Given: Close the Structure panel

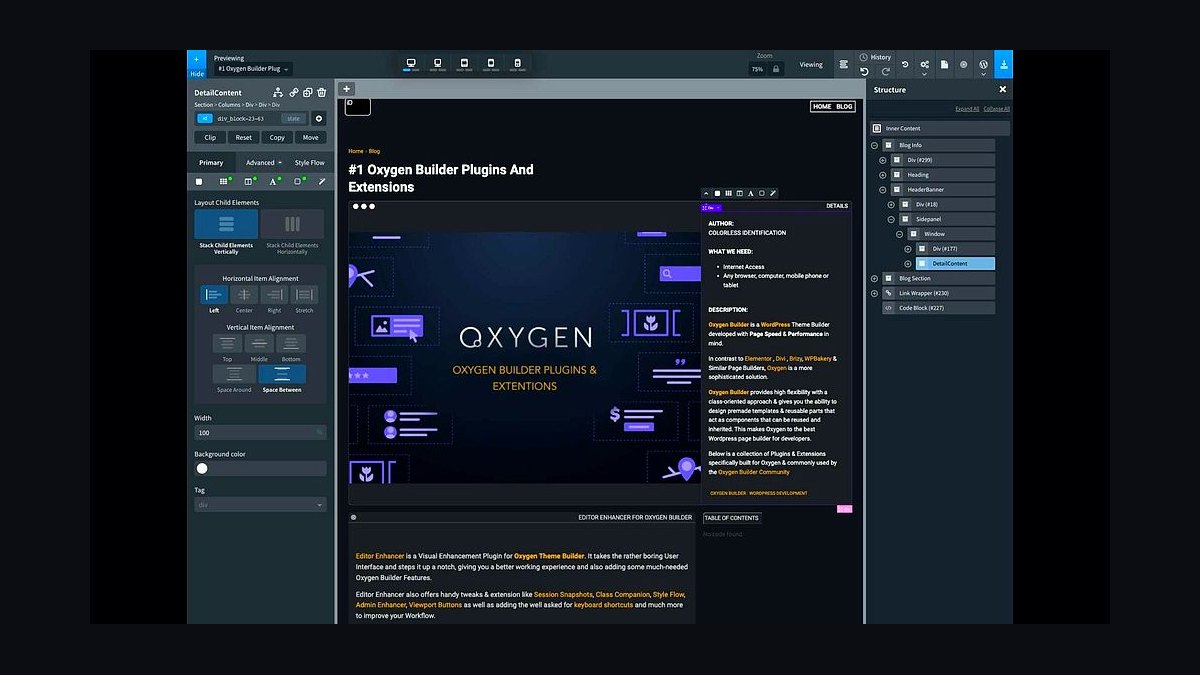Looking at the screenshot, I should (x=1002, y=90).
